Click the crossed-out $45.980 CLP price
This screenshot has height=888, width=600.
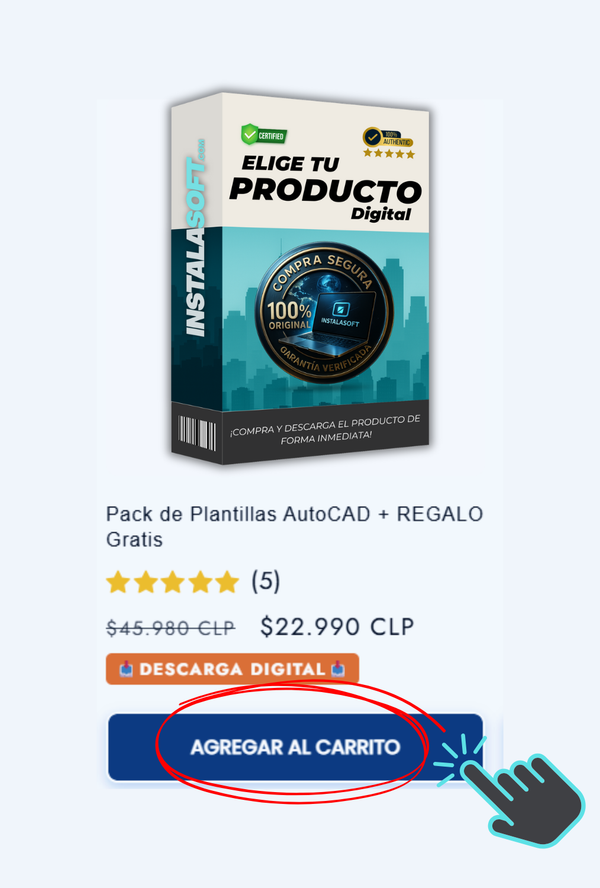point(171,628)
